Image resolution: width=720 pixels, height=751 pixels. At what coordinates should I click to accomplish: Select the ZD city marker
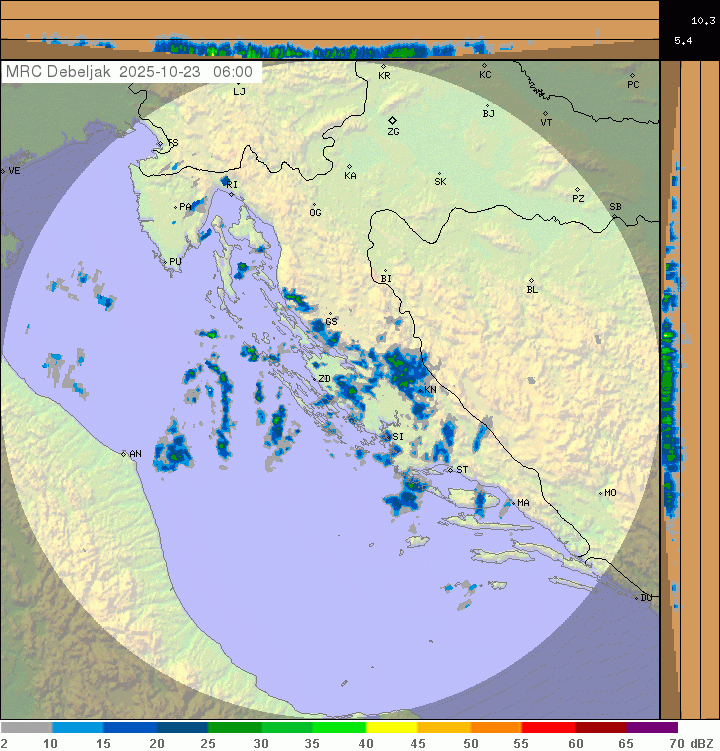pos(313,378)
